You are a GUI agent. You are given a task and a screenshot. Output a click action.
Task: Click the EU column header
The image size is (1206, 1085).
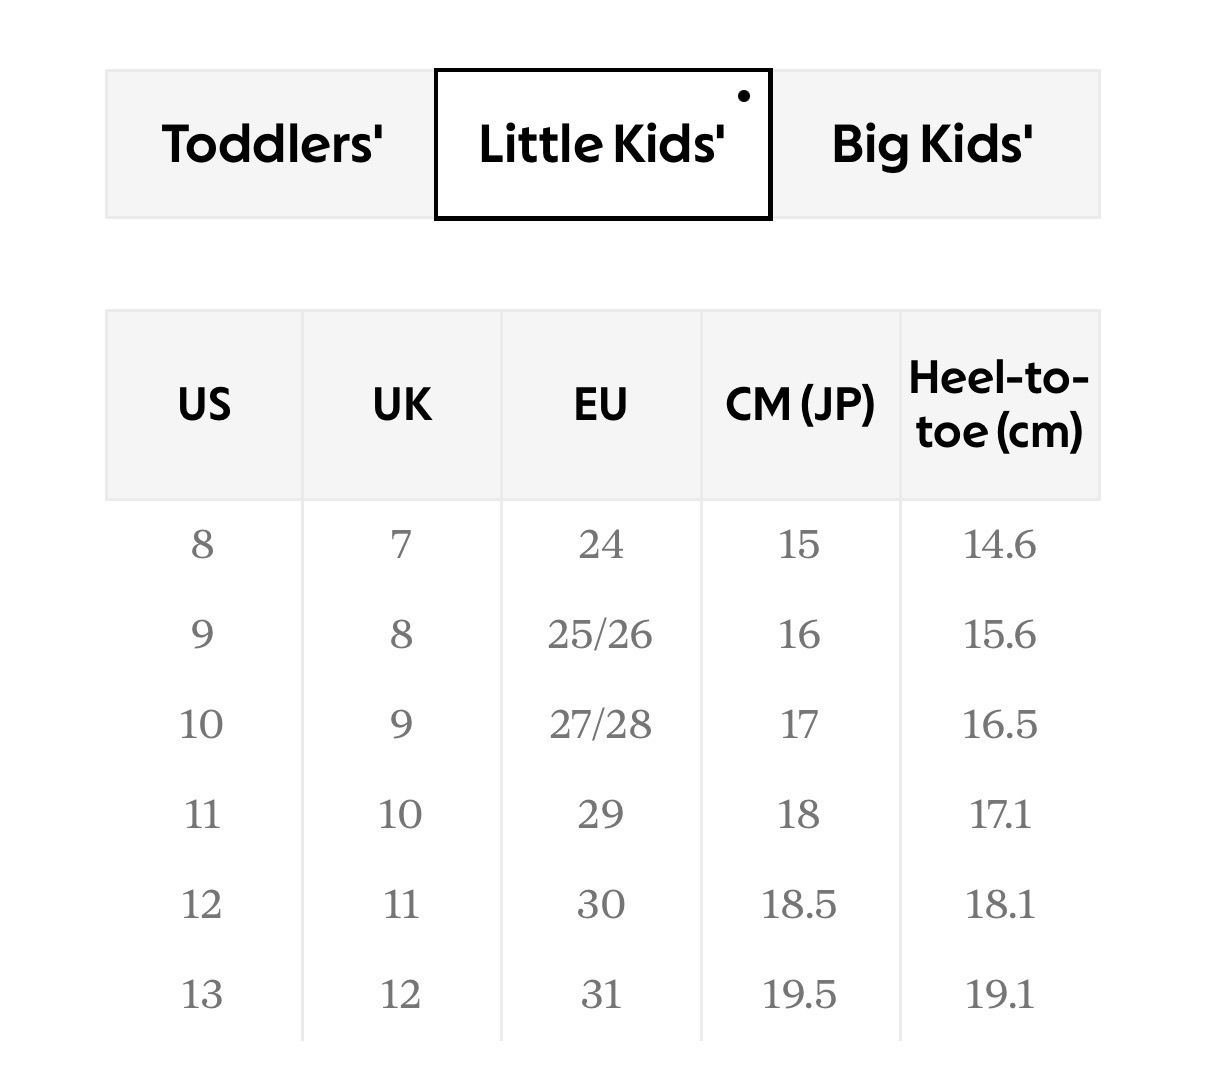[601, 405]
